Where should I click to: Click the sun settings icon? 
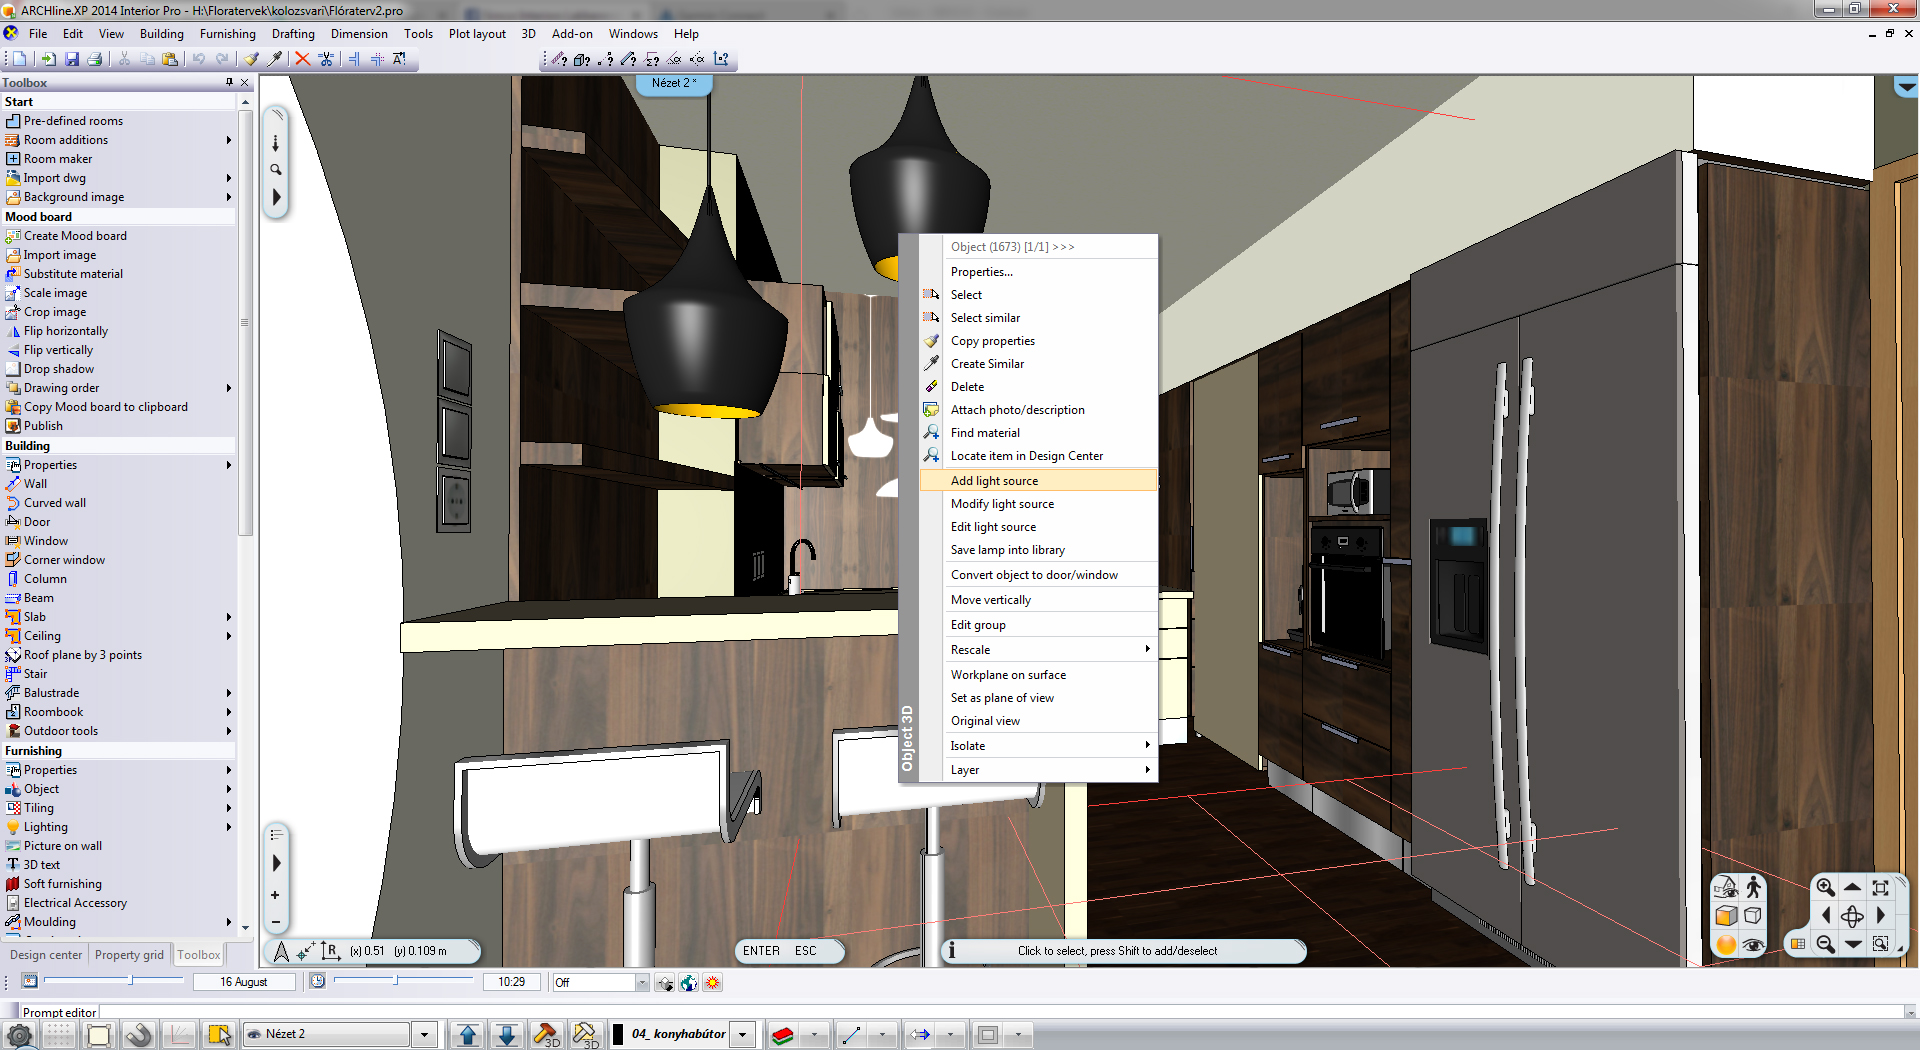(712, 983)
